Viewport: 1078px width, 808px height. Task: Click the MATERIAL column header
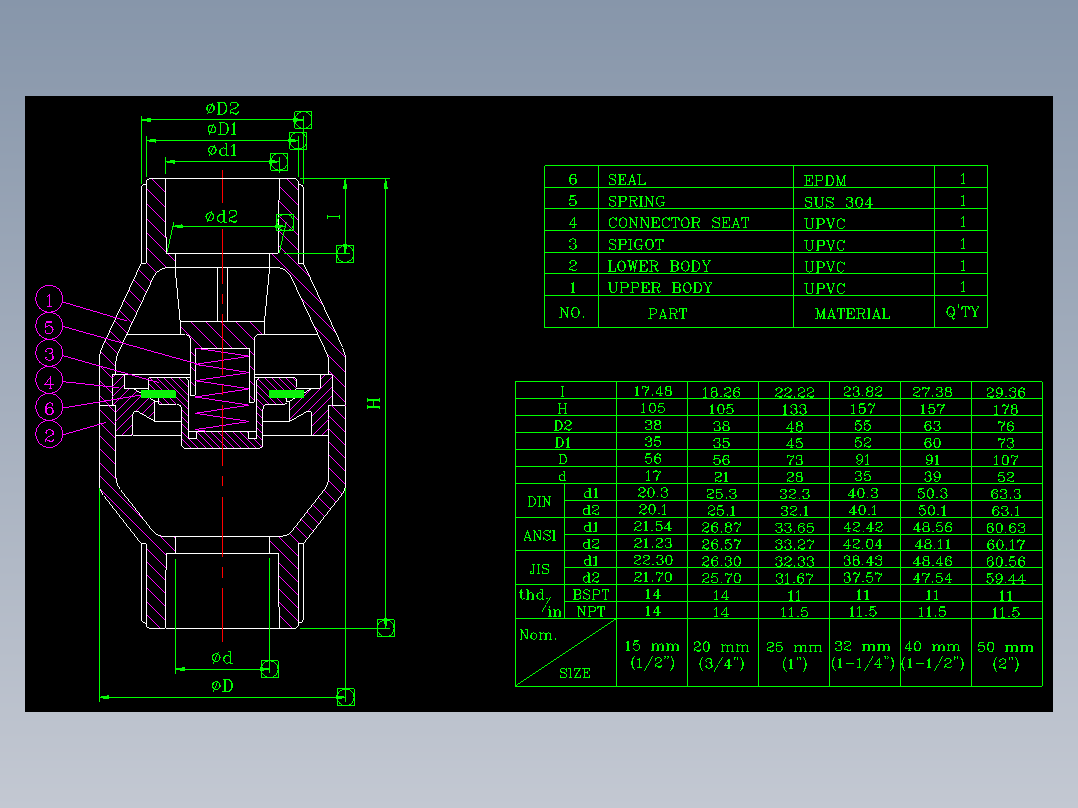point(852,314)
